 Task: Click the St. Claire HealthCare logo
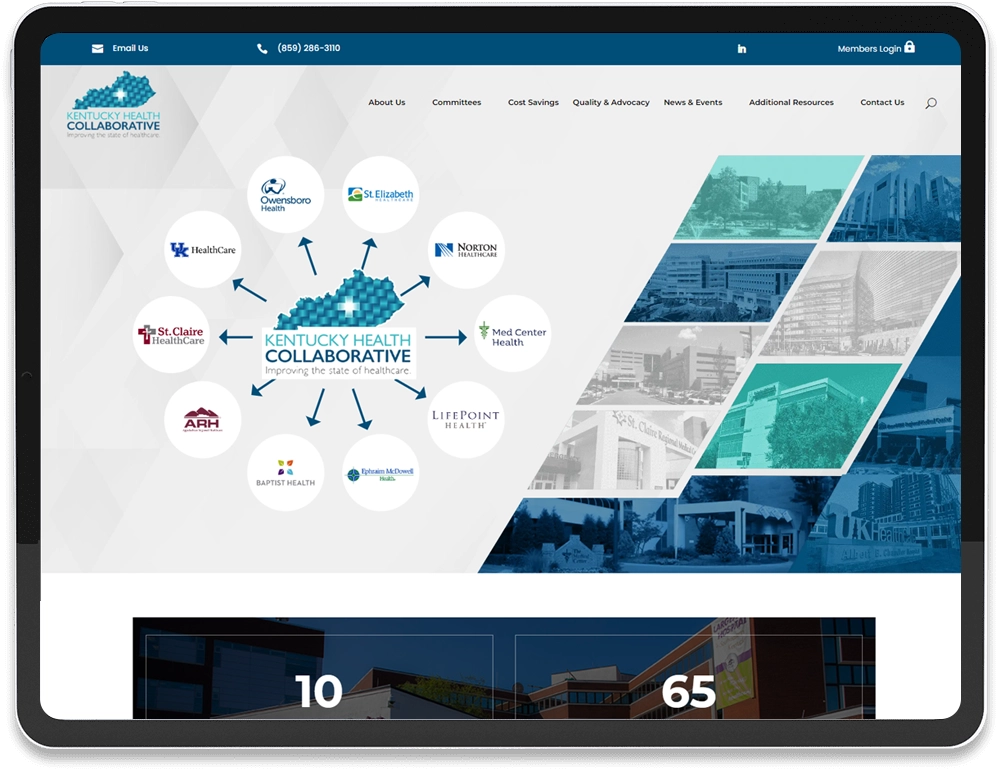click(x=171, y=335)
